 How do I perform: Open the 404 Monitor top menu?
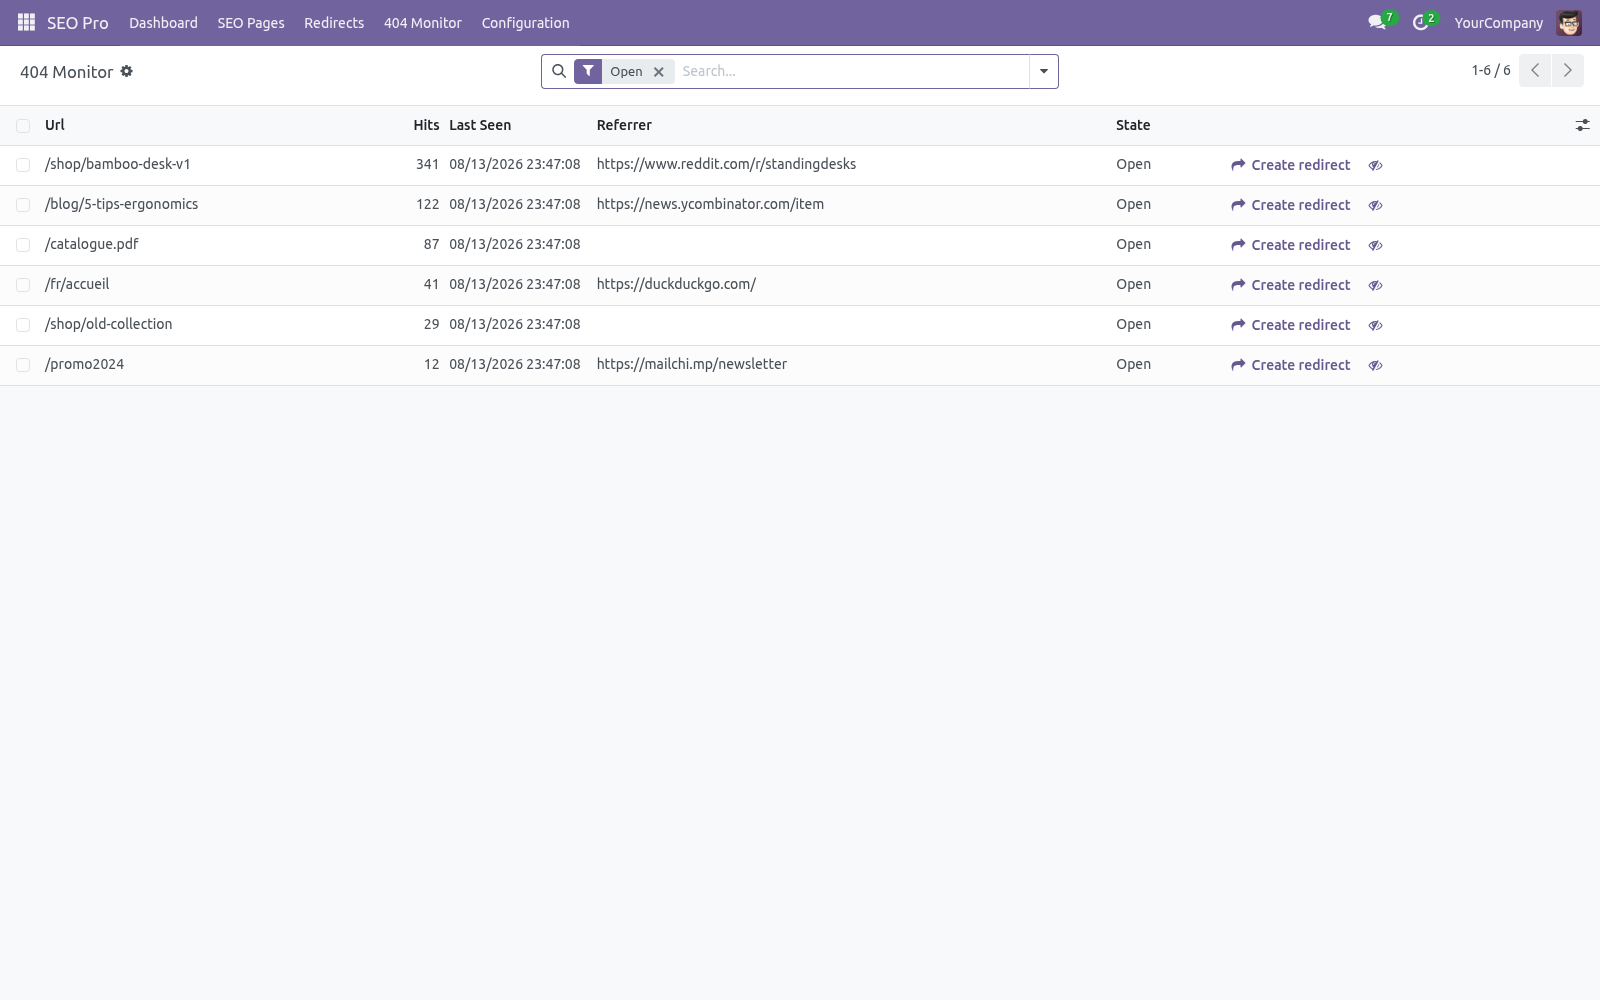[x=422, y=22]
